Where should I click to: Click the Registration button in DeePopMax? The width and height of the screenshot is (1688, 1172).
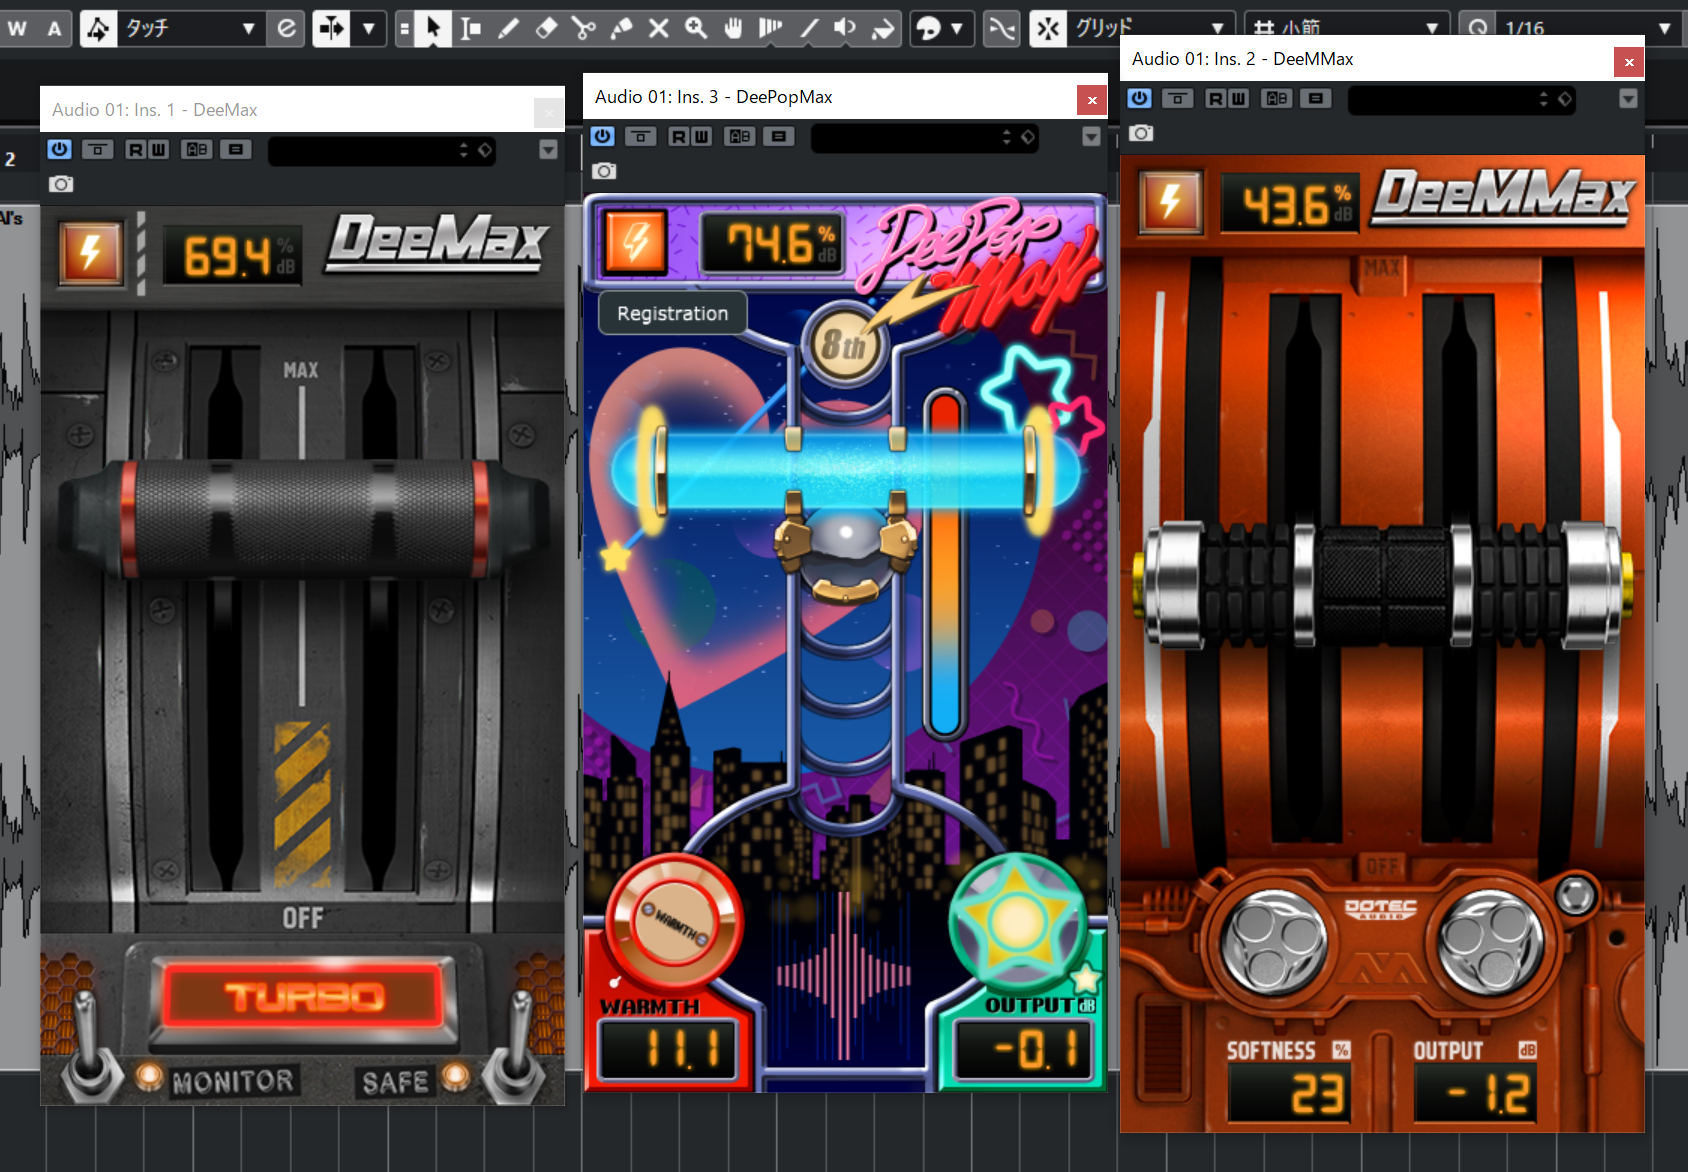point(672,313)
